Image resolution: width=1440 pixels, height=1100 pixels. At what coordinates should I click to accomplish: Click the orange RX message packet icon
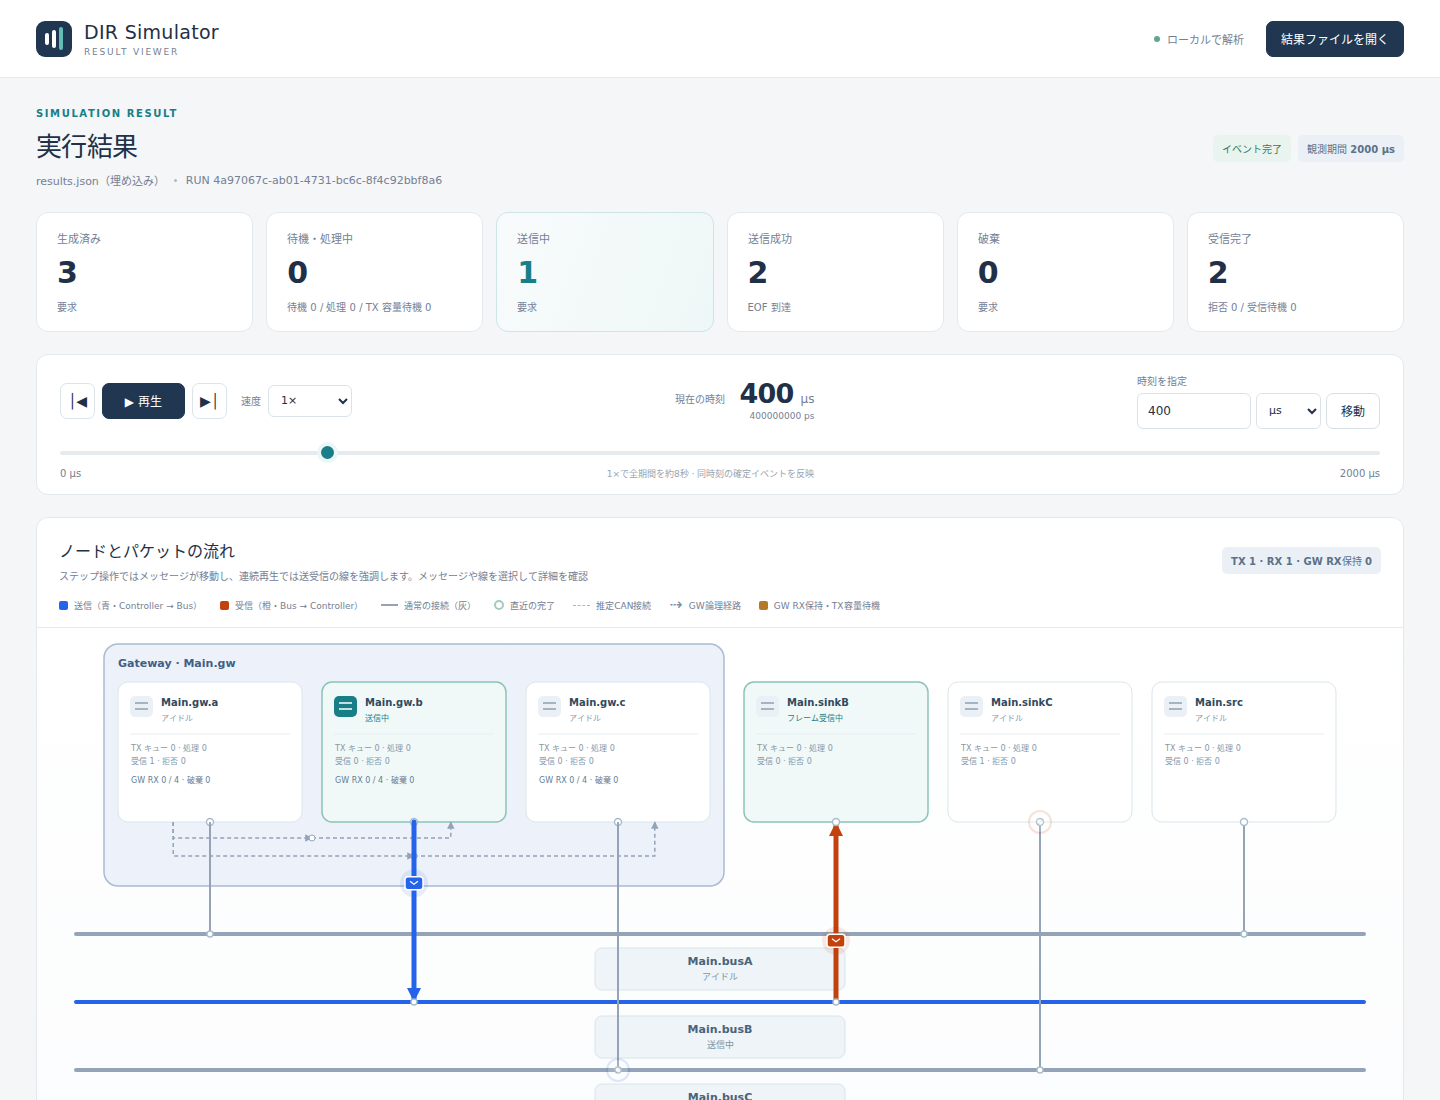coord(836,940)
